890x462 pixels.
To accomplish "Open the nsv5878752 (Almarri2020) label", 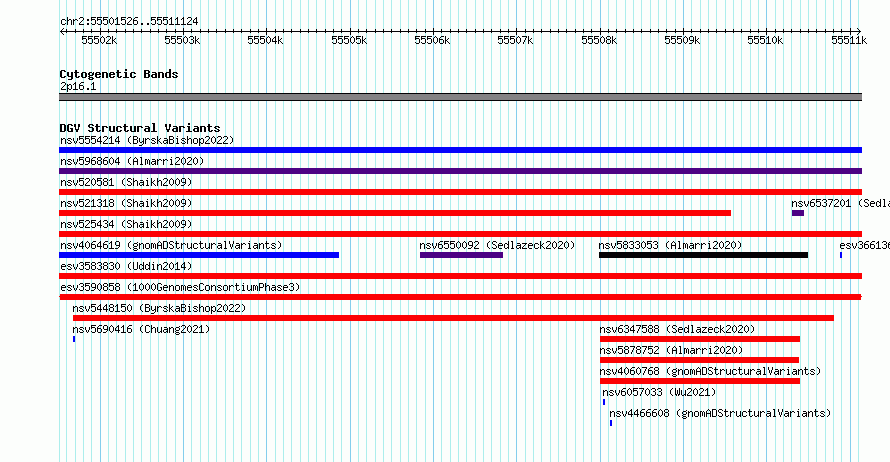I will [671, 350].
